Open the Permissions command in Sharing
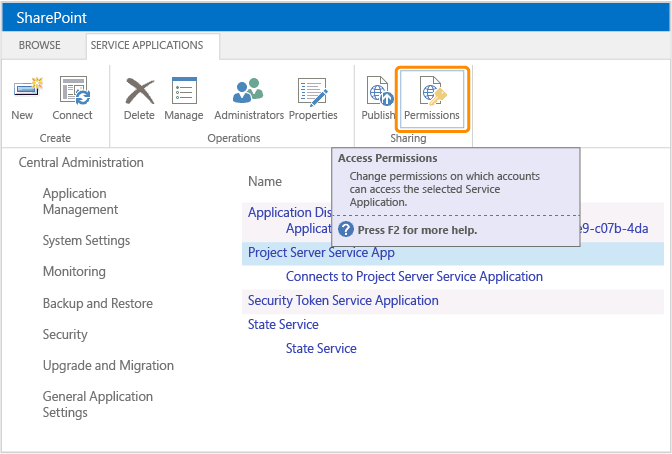The height and width of the screenshot is (454, 672). coord(432,99)
